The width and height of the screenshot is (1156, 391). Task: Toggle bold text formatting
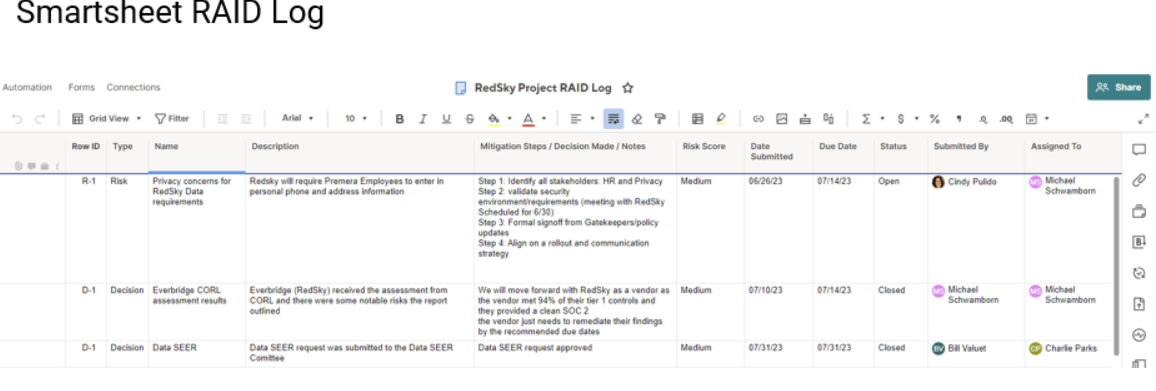400,119
